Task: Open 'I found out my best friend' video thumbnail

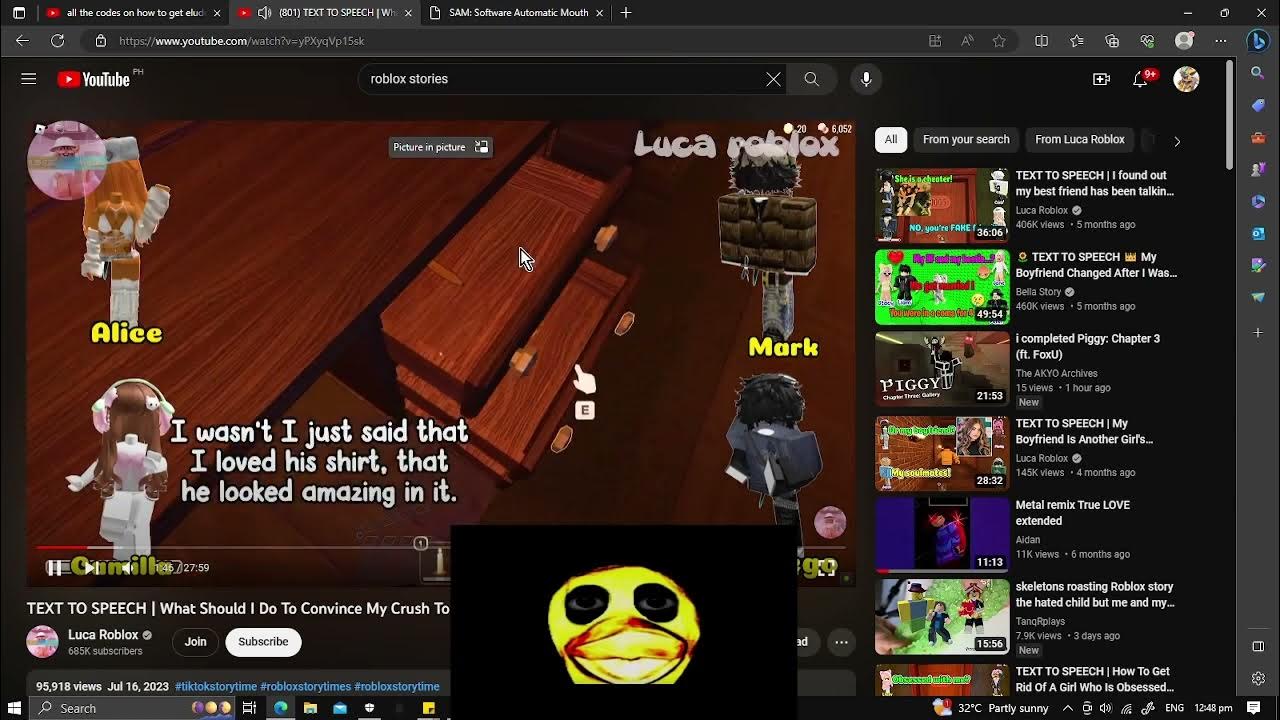Action: [942, 205]
